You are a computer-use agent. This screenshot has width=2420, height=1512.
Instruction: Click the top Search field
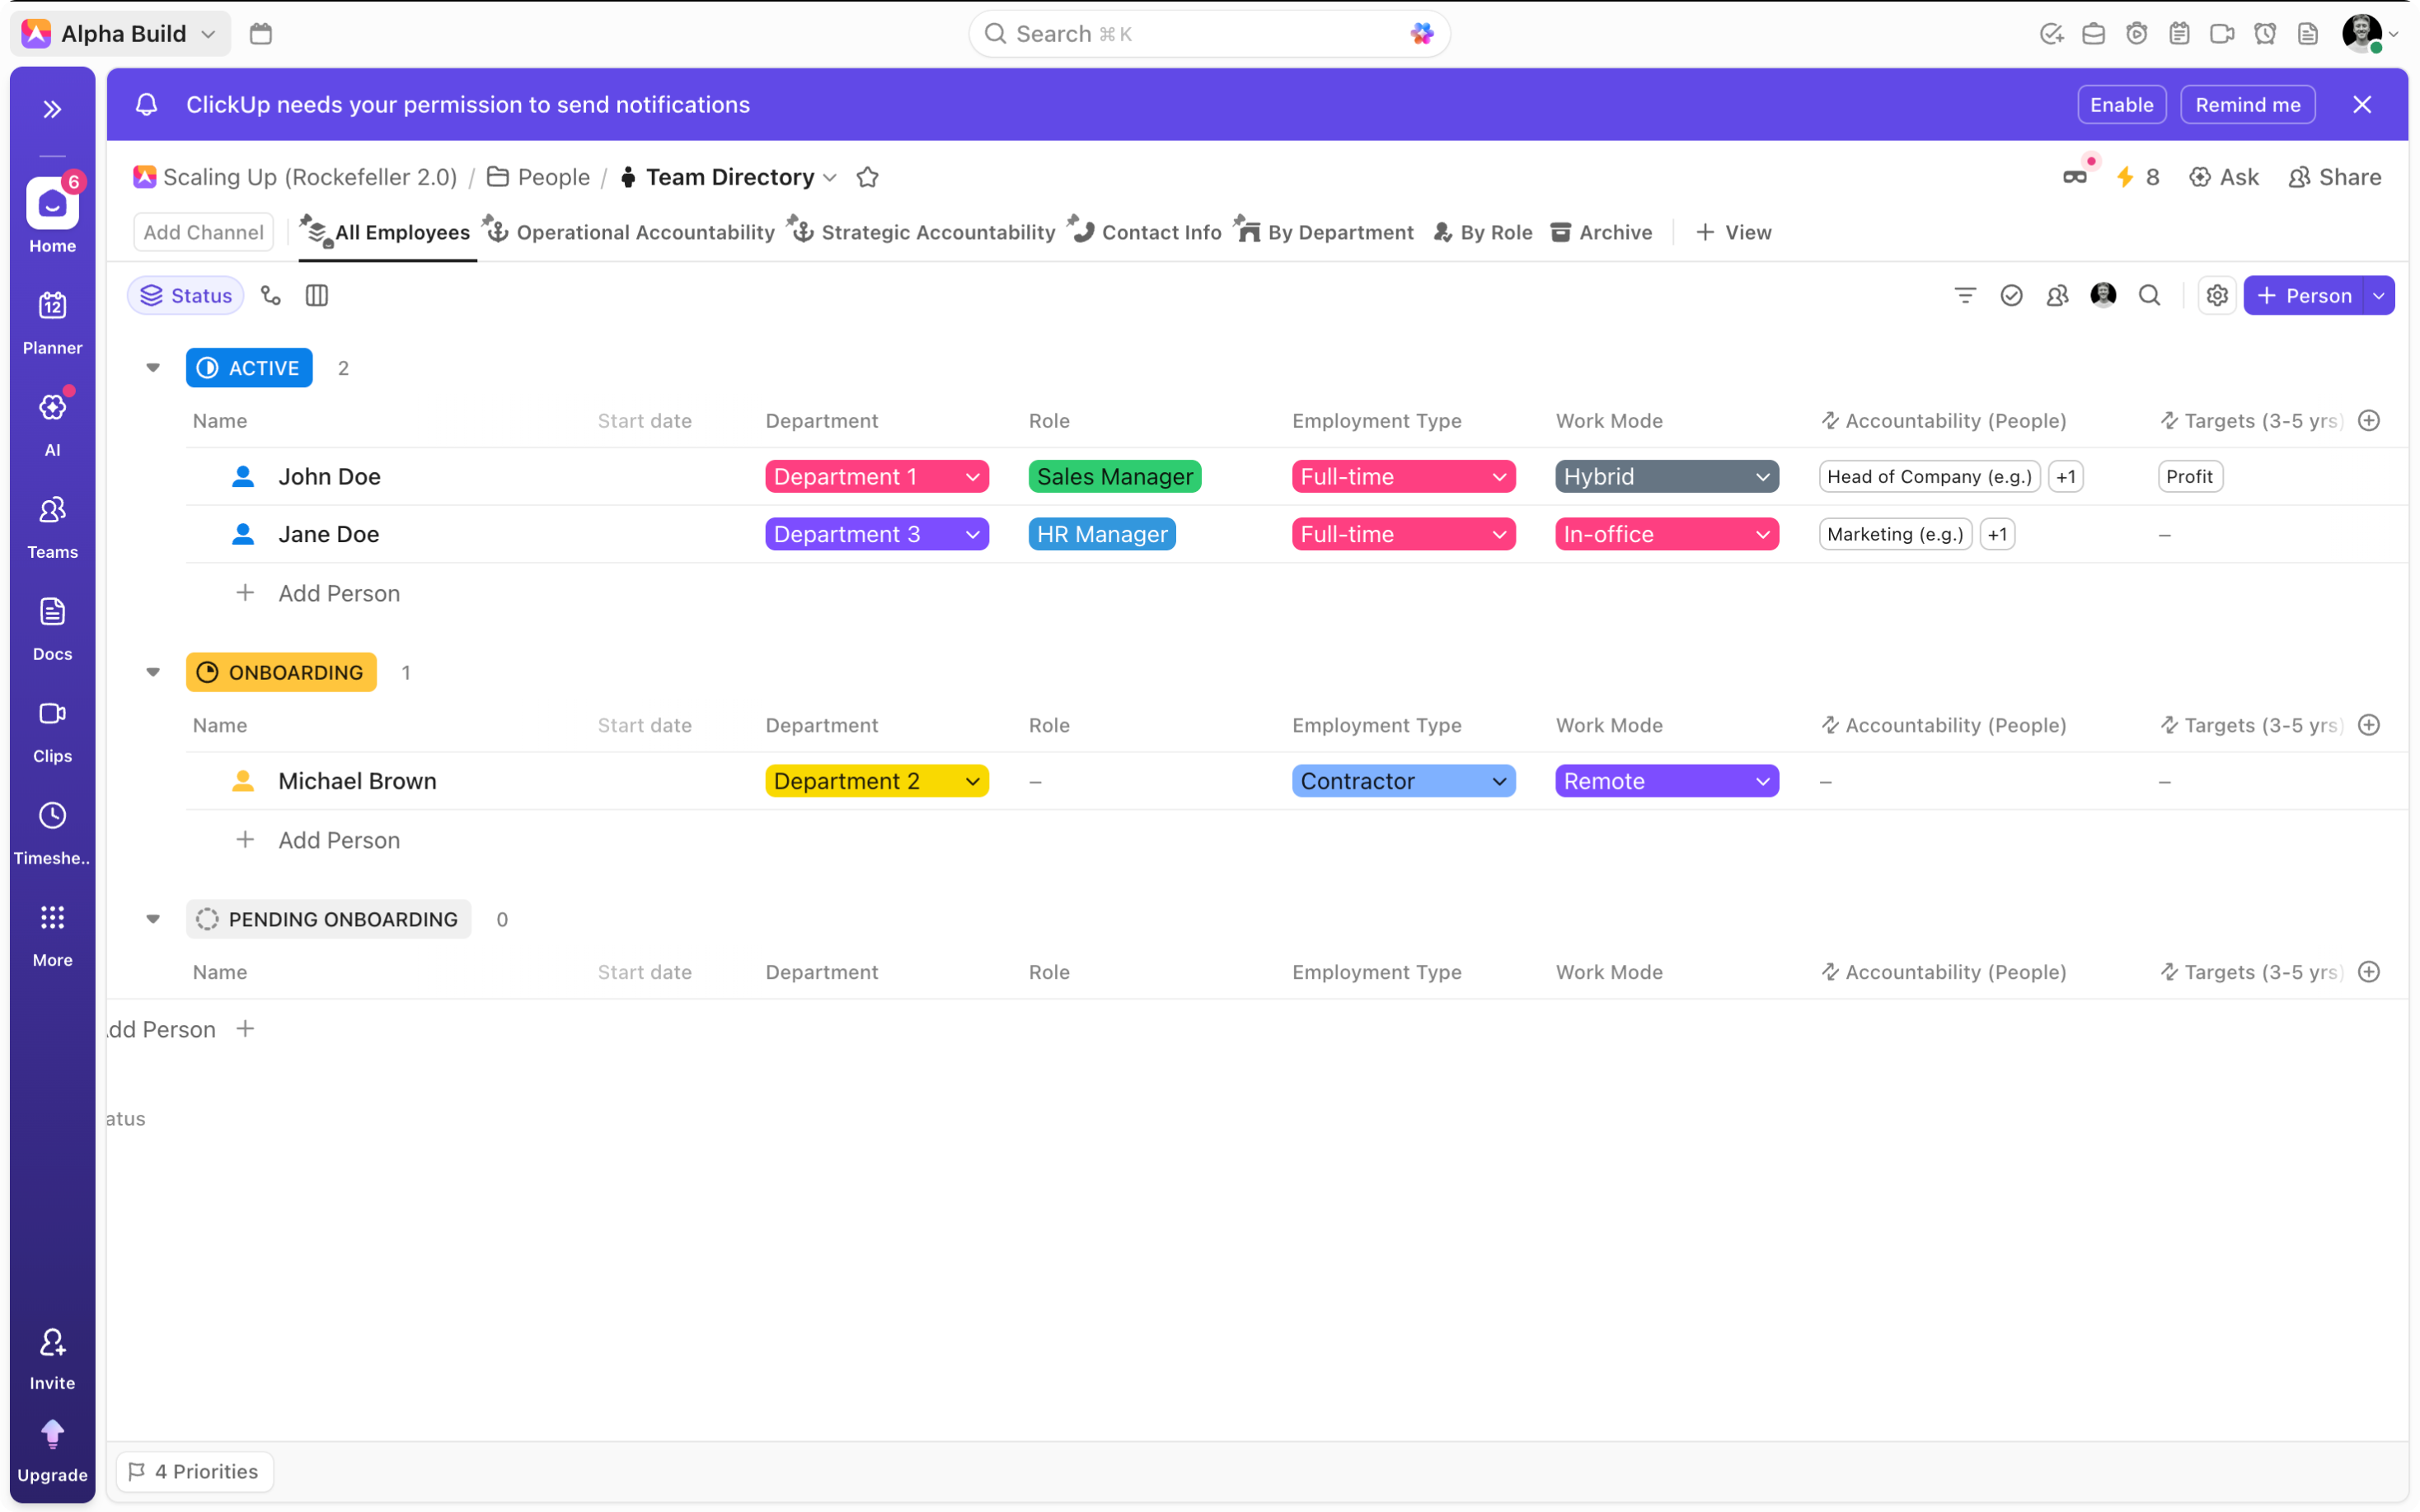[x=1200, y=34]
